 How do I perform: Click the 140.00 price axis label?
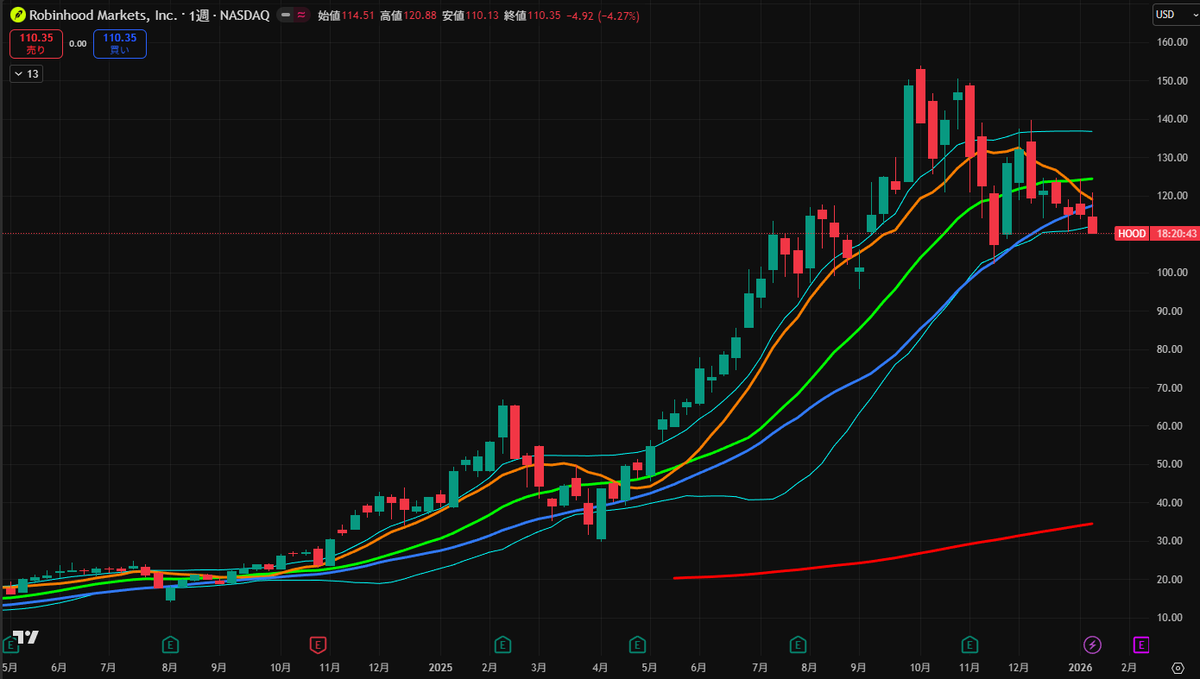[x=1173, y=119]
